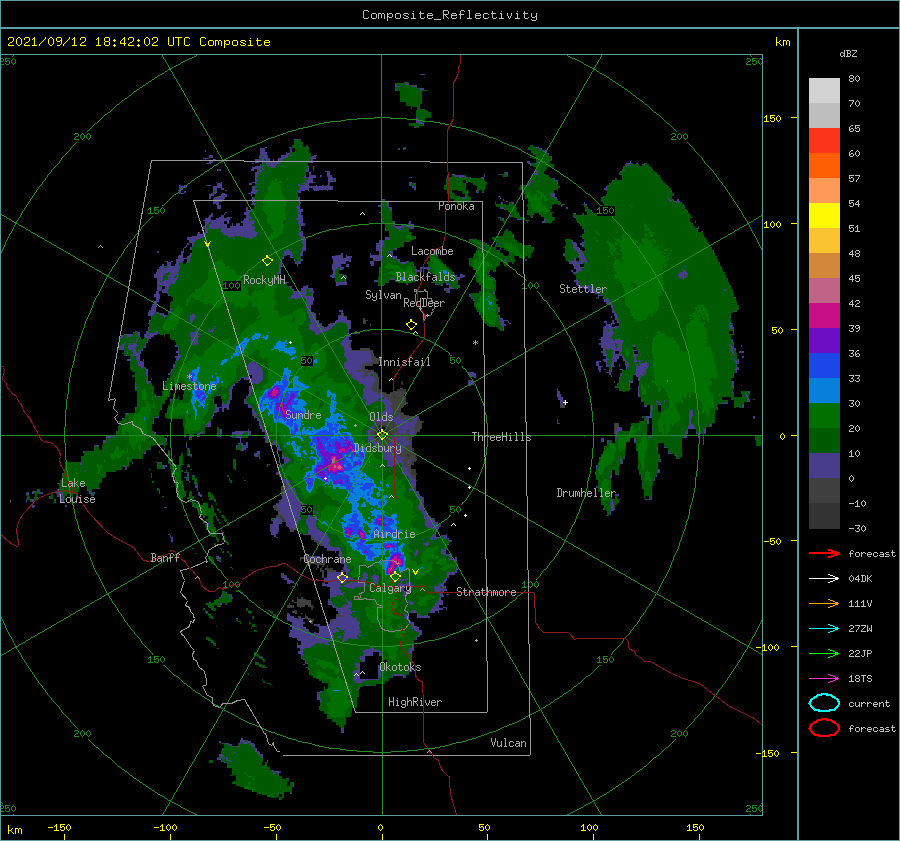Viewport: 900px width, 841px height.
Task: Click the RockyMH label
Action: (x=264, y=280)
